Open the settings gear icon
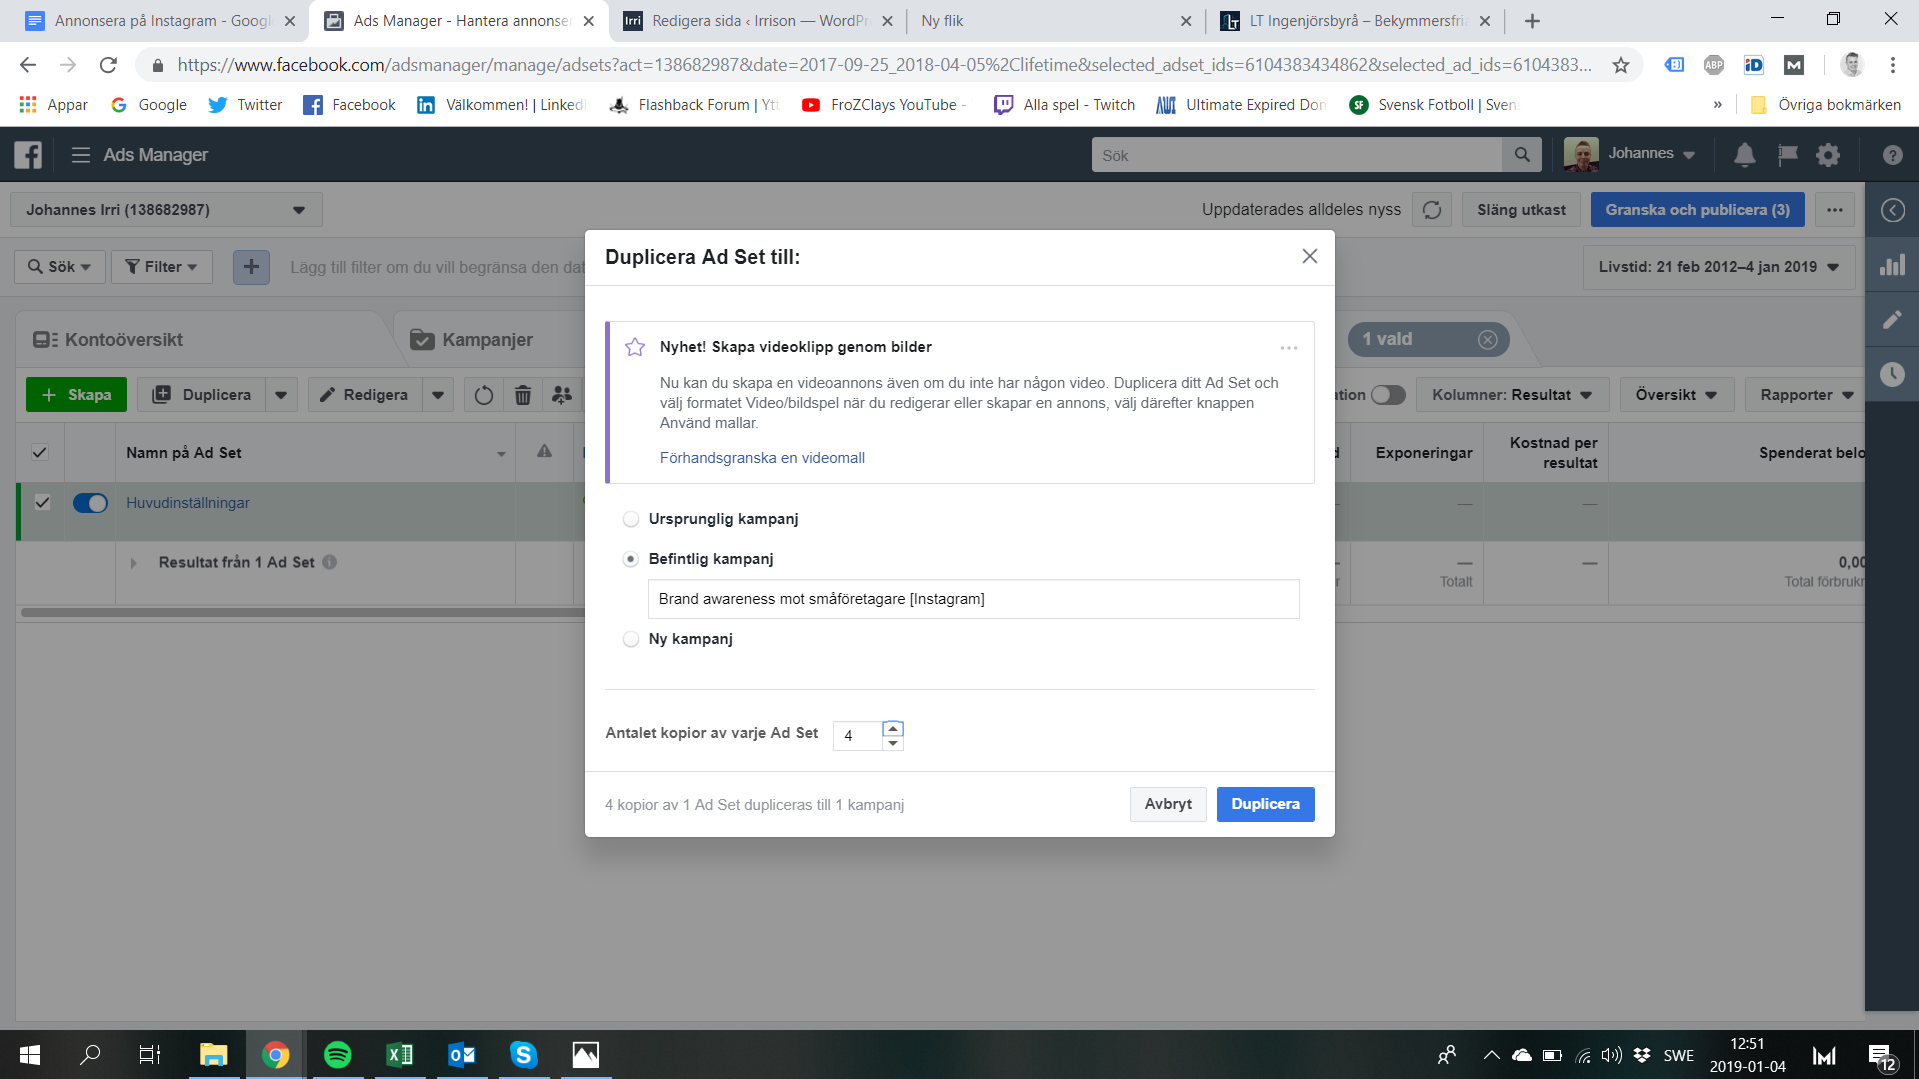 click(x=1828, y=155)
